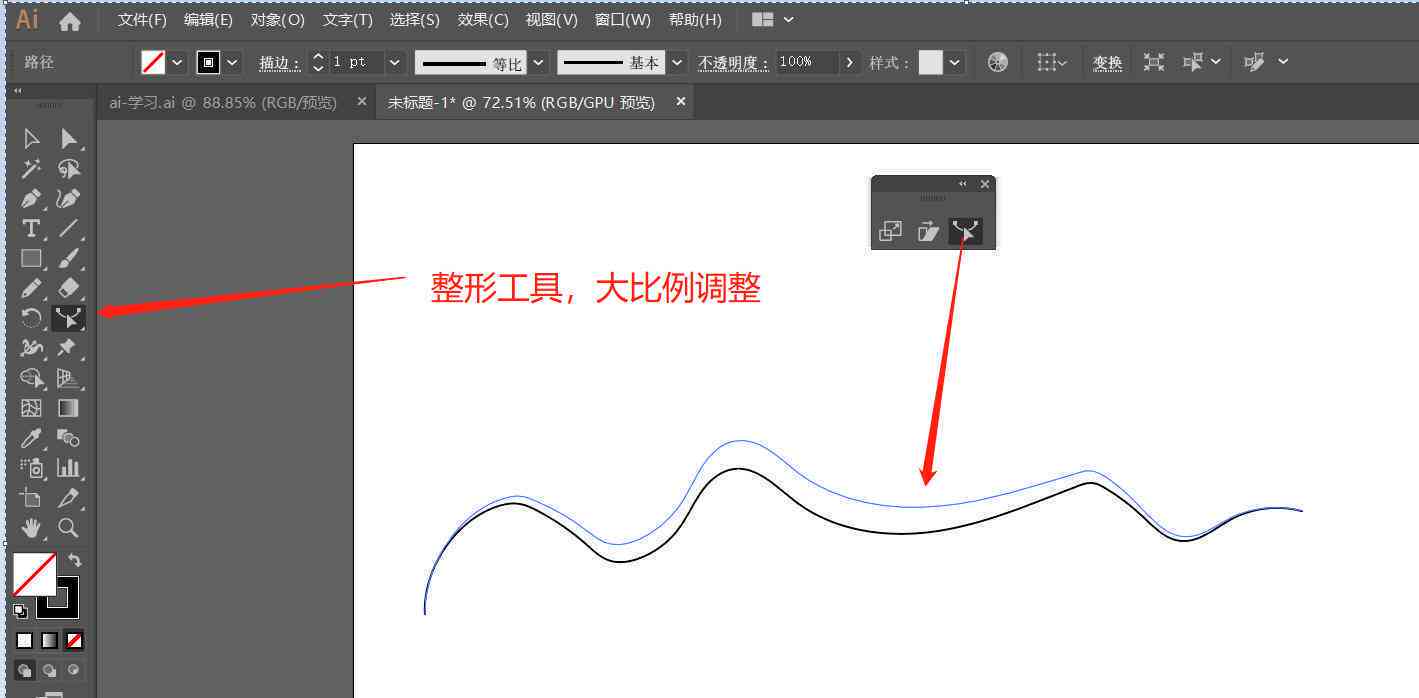Image resolution: width=1419 pixels, height=698 pixels.
Task: Select the Puppet Warp pin tool
Action: (68, 348)
